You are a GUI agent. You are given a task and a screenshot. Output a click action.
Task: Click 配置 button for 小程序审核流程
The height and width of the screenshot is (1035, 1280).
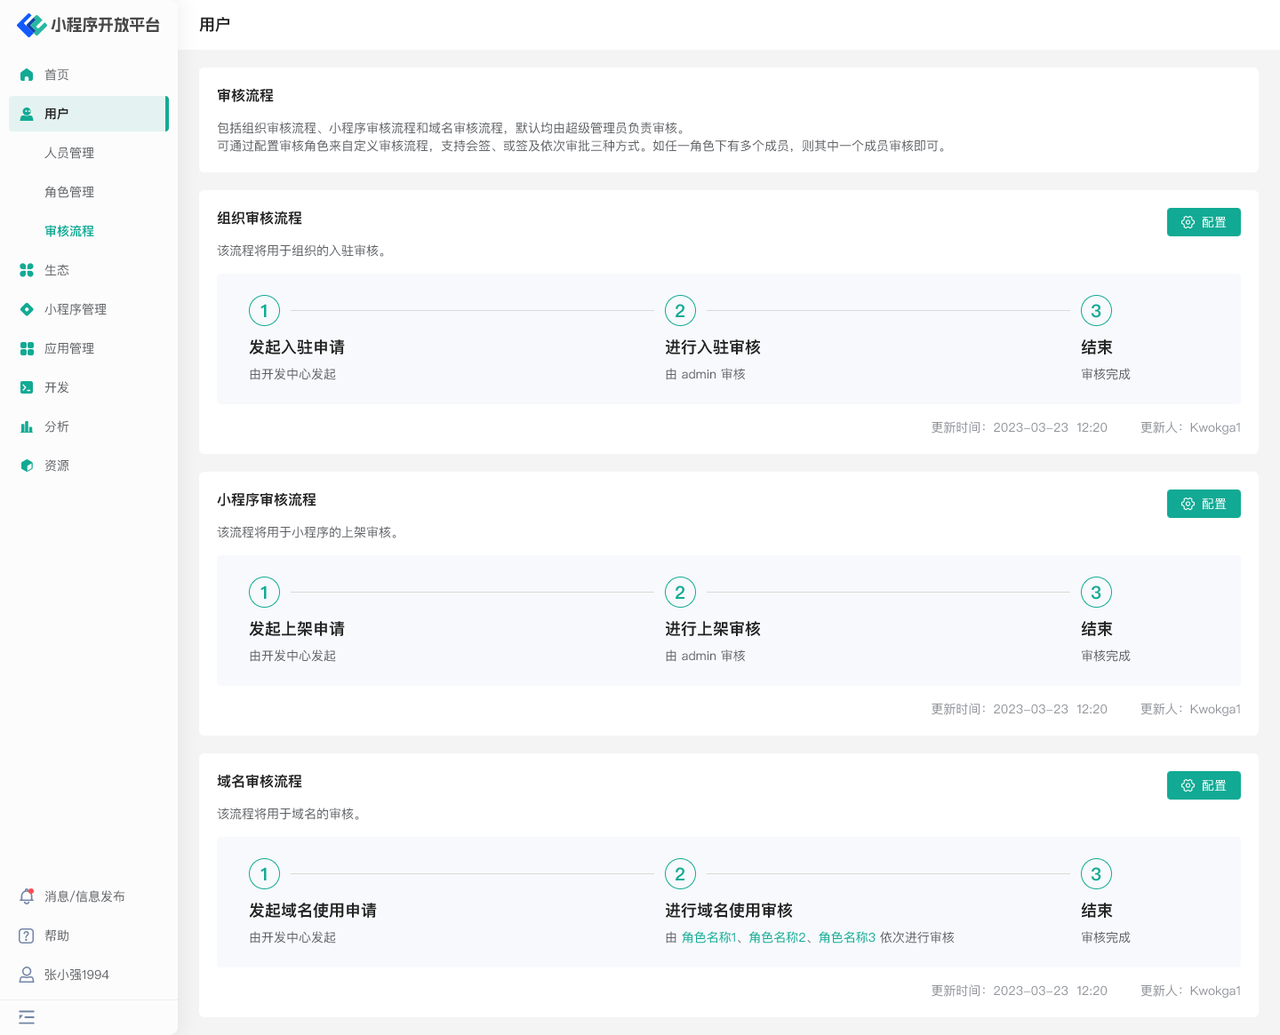(x=1203, y=504)
